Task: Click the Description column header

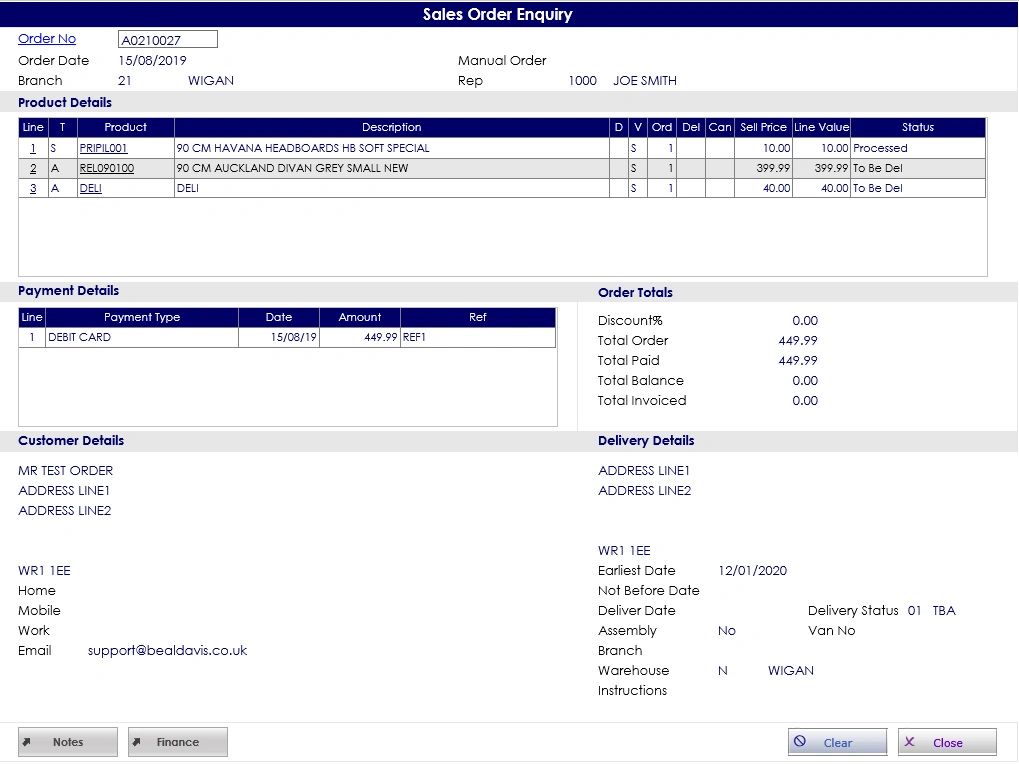Action: pyautogui.click(x=391, y=128)
